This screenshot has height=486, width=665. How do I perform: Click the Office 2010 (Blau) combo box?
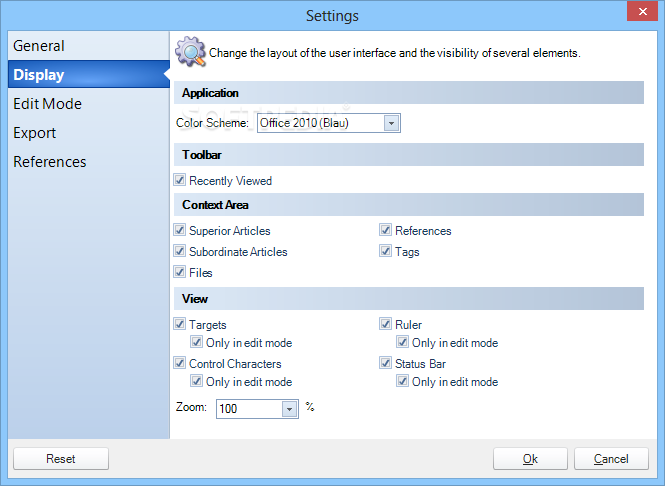tap(329, 123)
